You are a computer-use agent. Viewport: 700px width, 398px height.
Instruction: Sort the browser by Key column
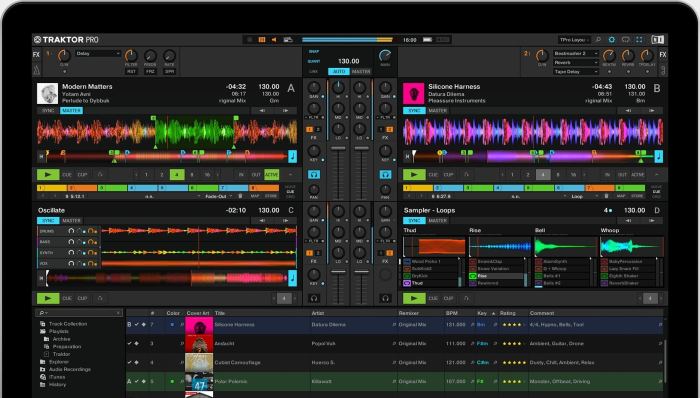tap(487, 313)
